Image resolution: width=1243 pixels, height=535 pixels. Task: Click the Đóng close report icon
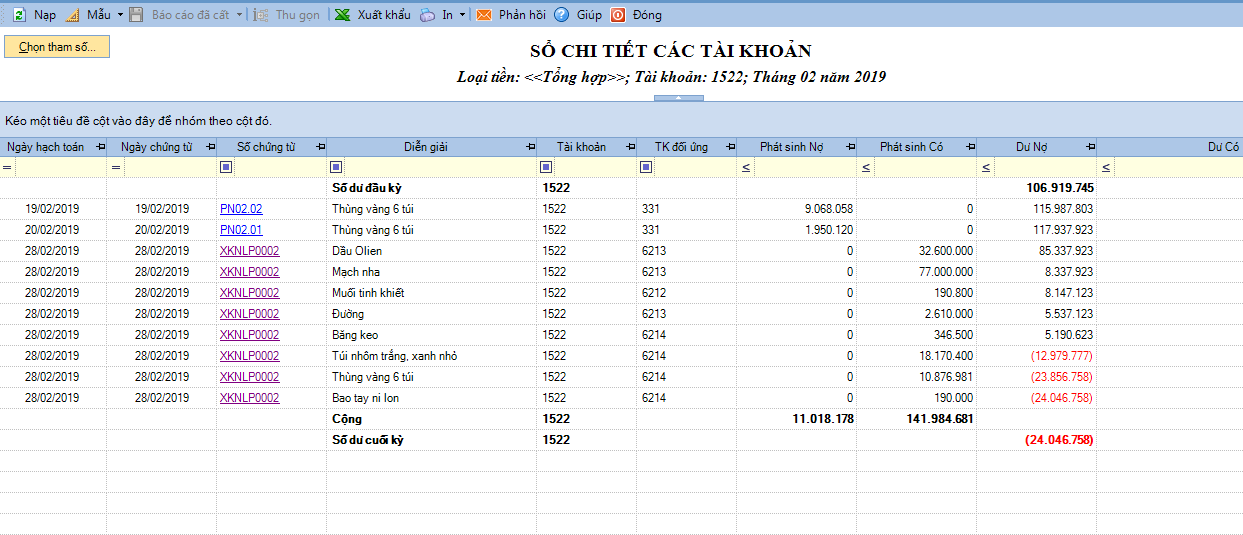coord(618,15)
